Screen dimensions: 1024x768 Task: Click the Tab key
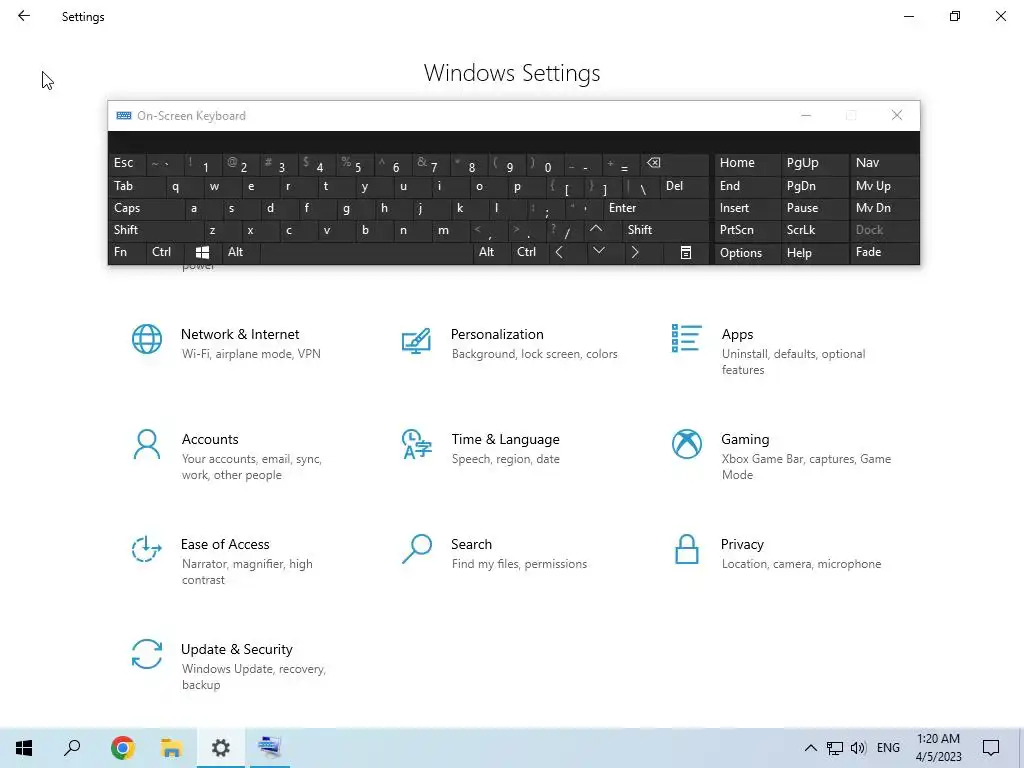pyautogui.click(x=136, y=185)
